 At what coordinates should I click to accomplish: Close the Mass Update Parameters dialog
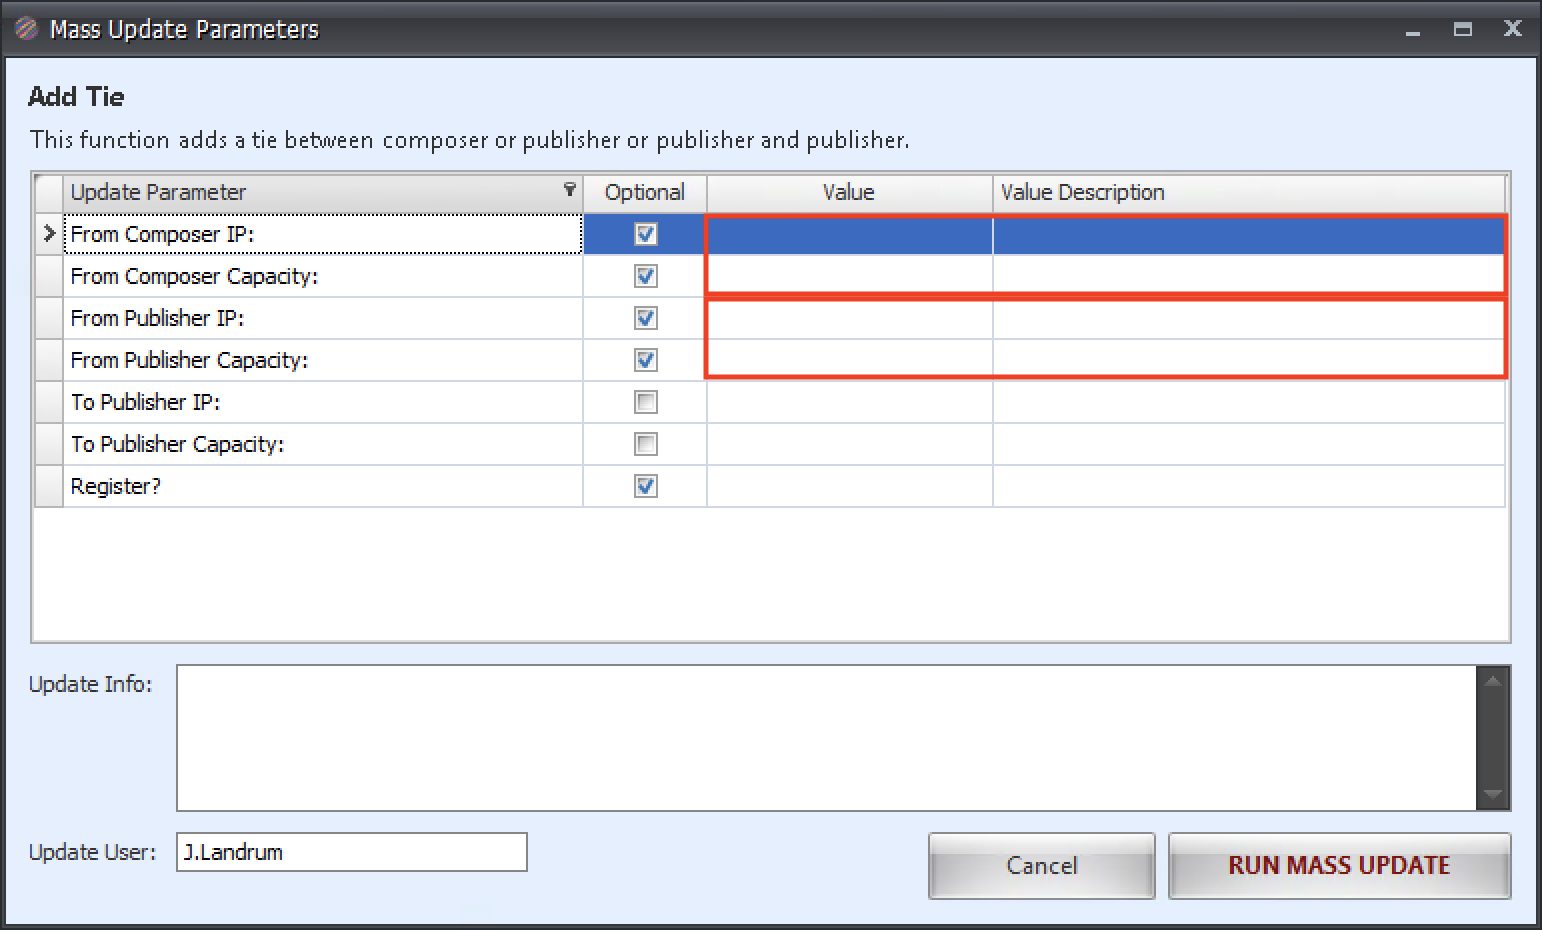point(1512,29)
